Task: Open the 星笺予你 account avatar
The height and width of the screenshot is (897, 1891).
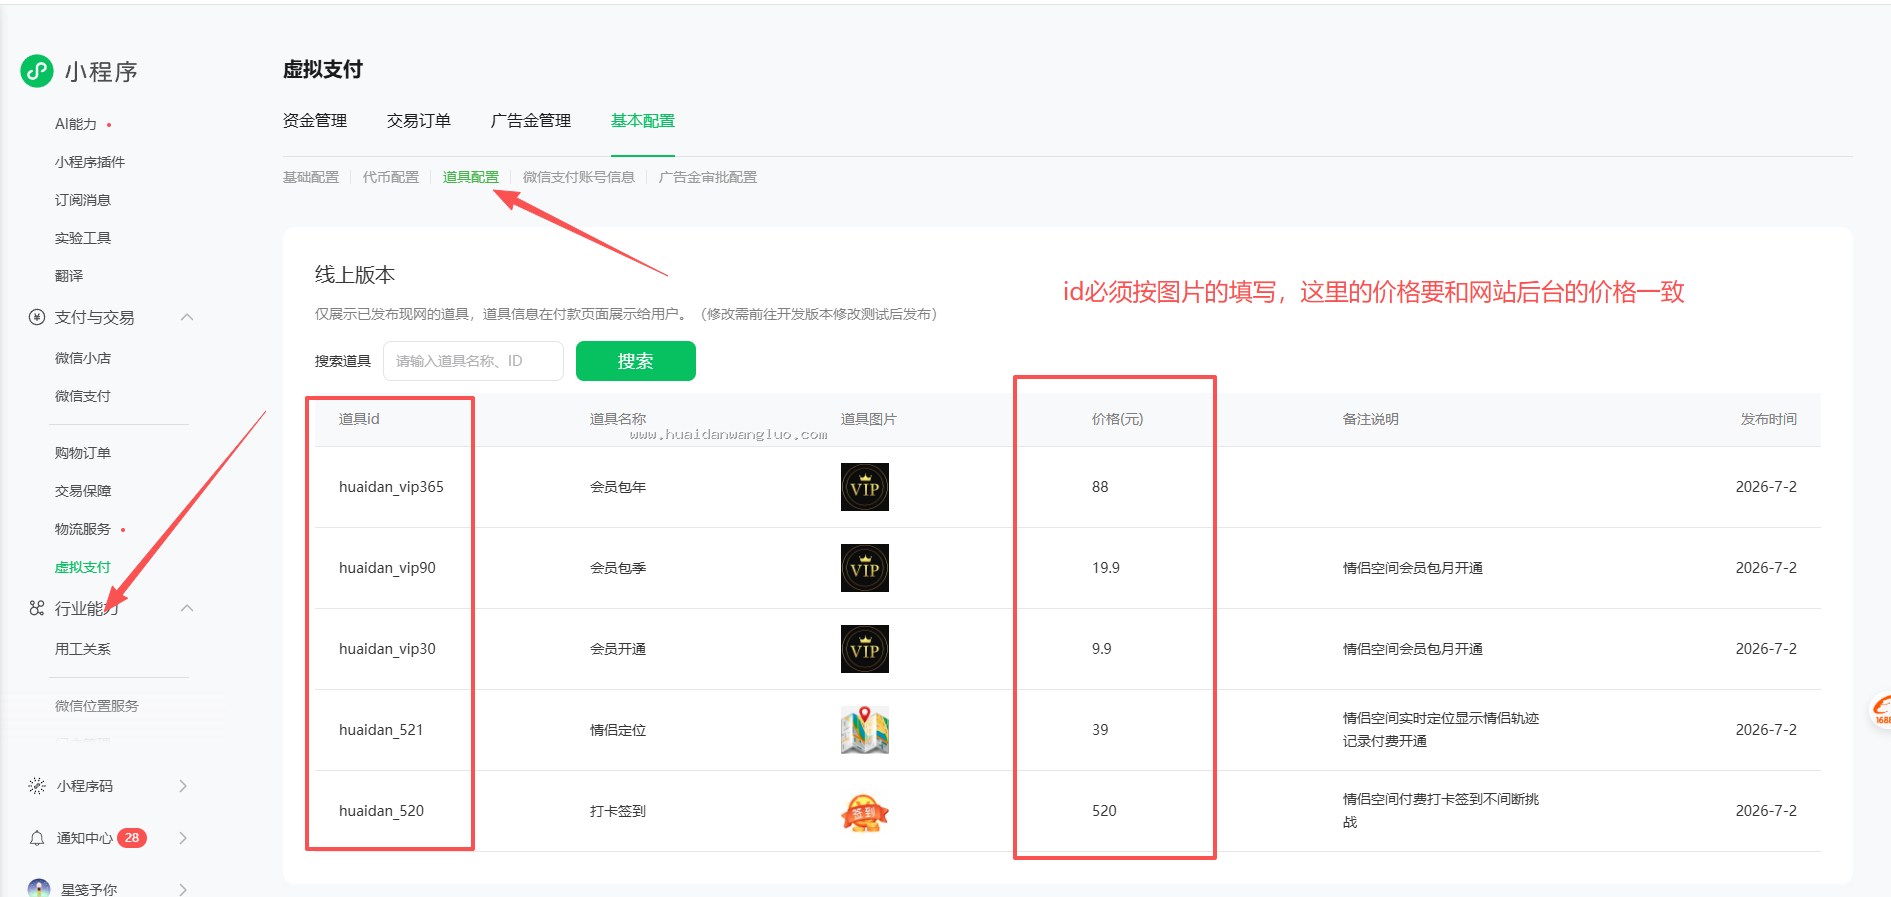Action: (x=39, y=888)
